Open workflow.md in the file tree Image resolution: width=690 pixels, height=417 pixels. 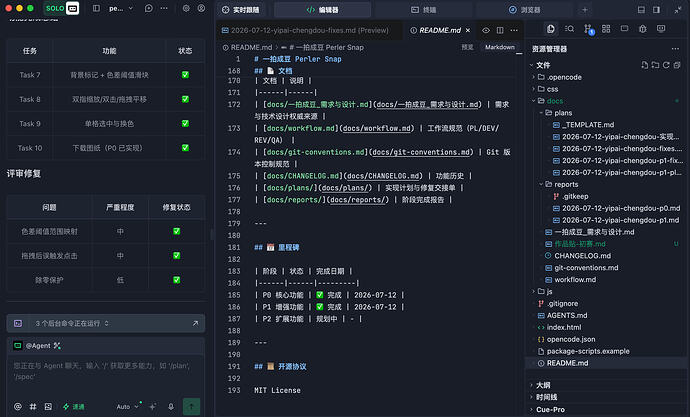pyautogui.click(x=575, y=279)
